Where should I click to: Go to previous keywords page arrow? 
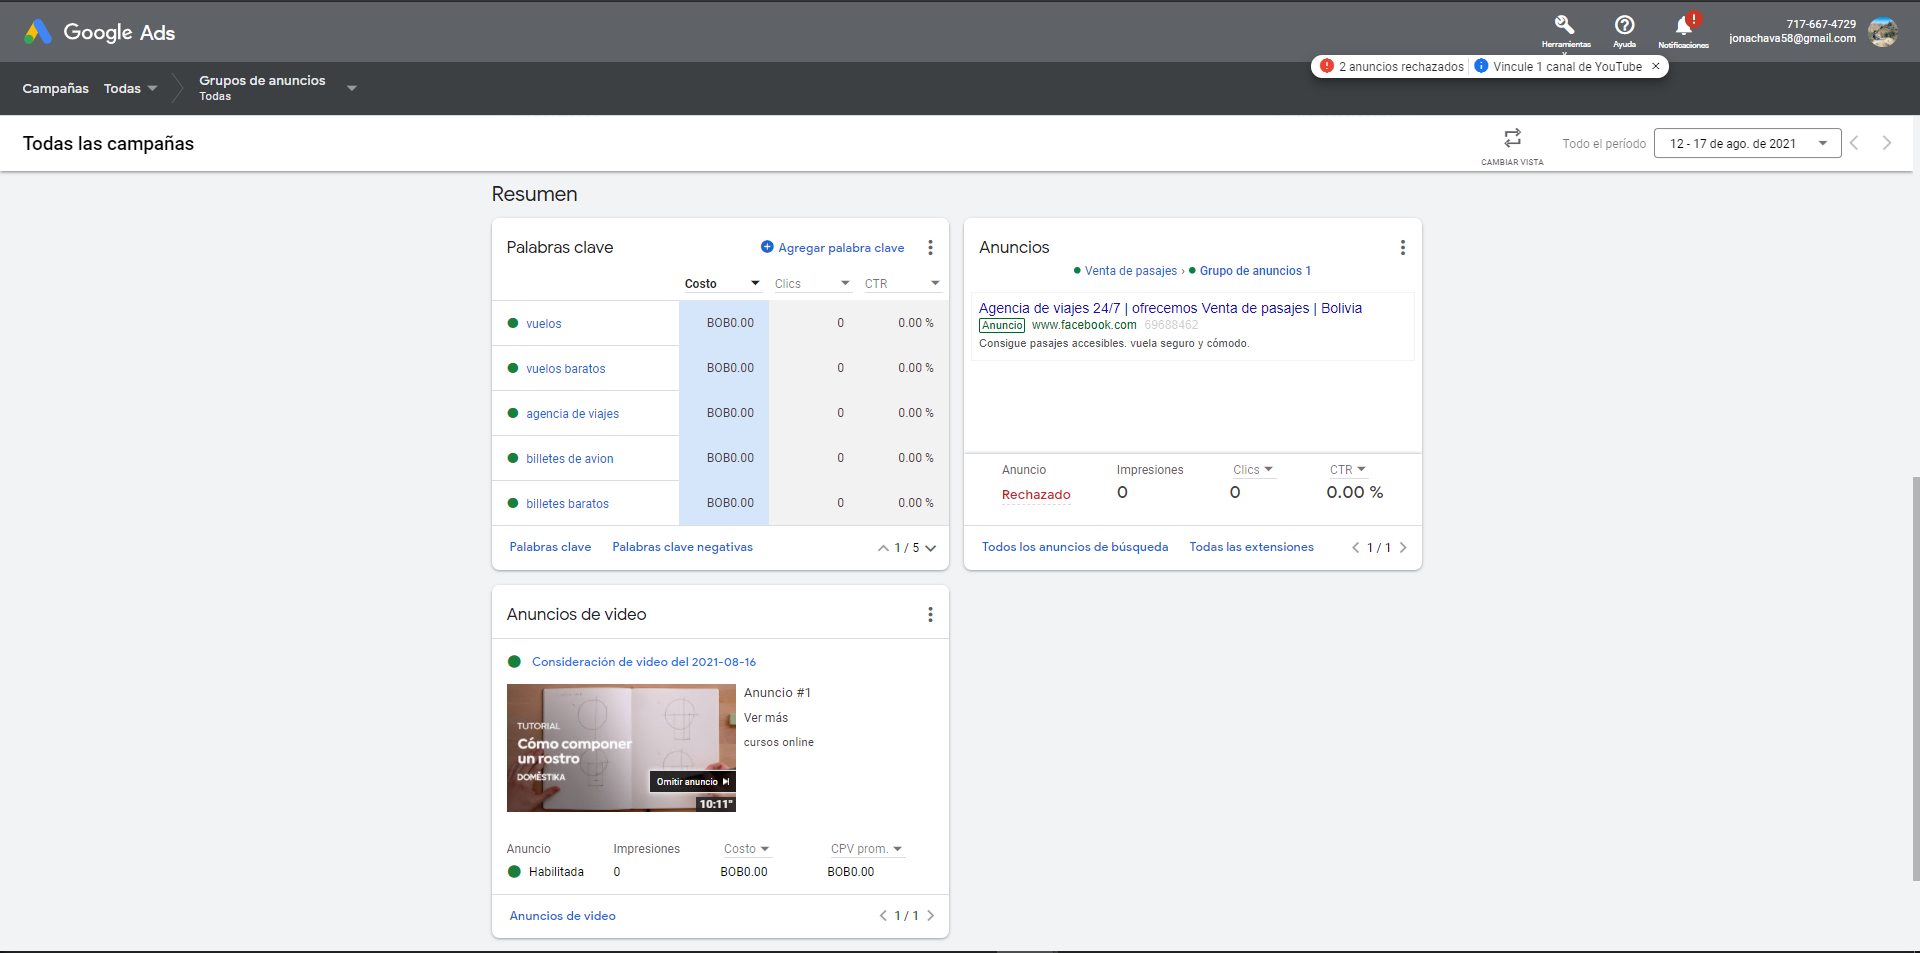tap(883, 548)
